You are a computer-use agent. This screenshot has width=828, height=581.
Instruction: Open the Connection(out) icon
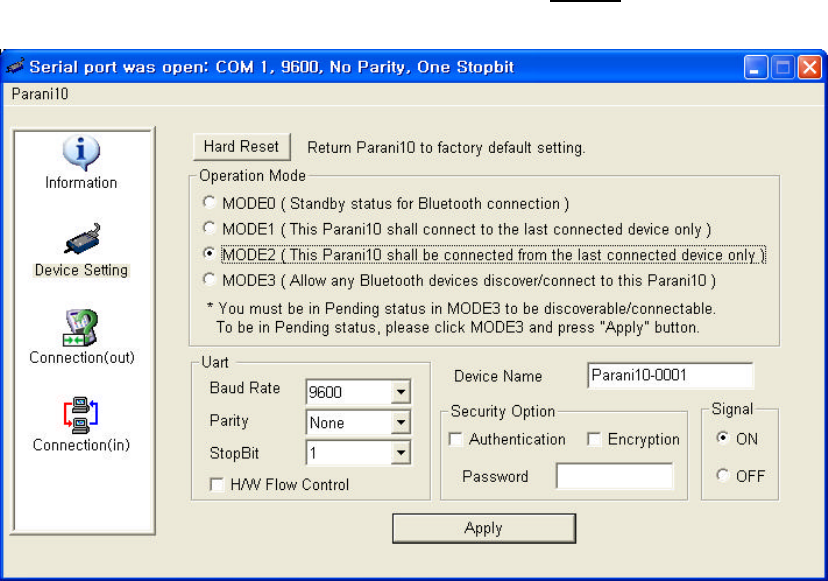click(x=81, y=327)
